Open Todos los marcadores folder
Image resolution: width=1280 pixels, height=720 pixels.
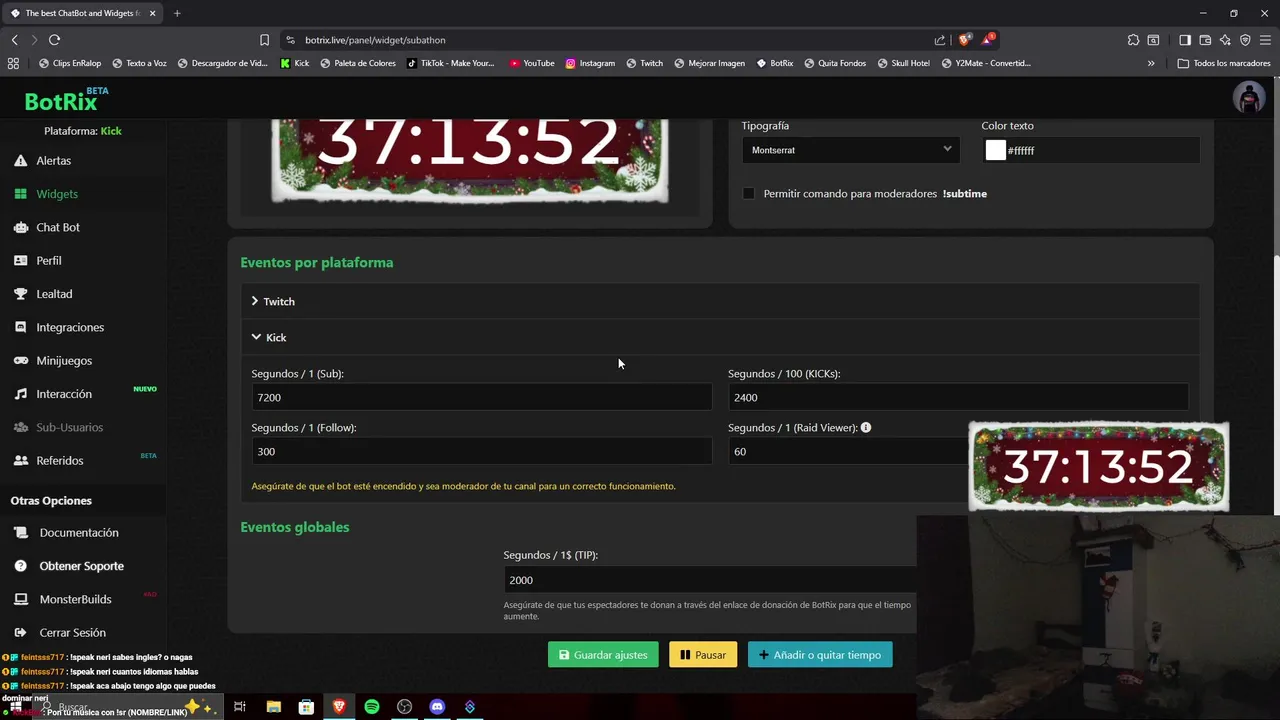point(1224,63)
